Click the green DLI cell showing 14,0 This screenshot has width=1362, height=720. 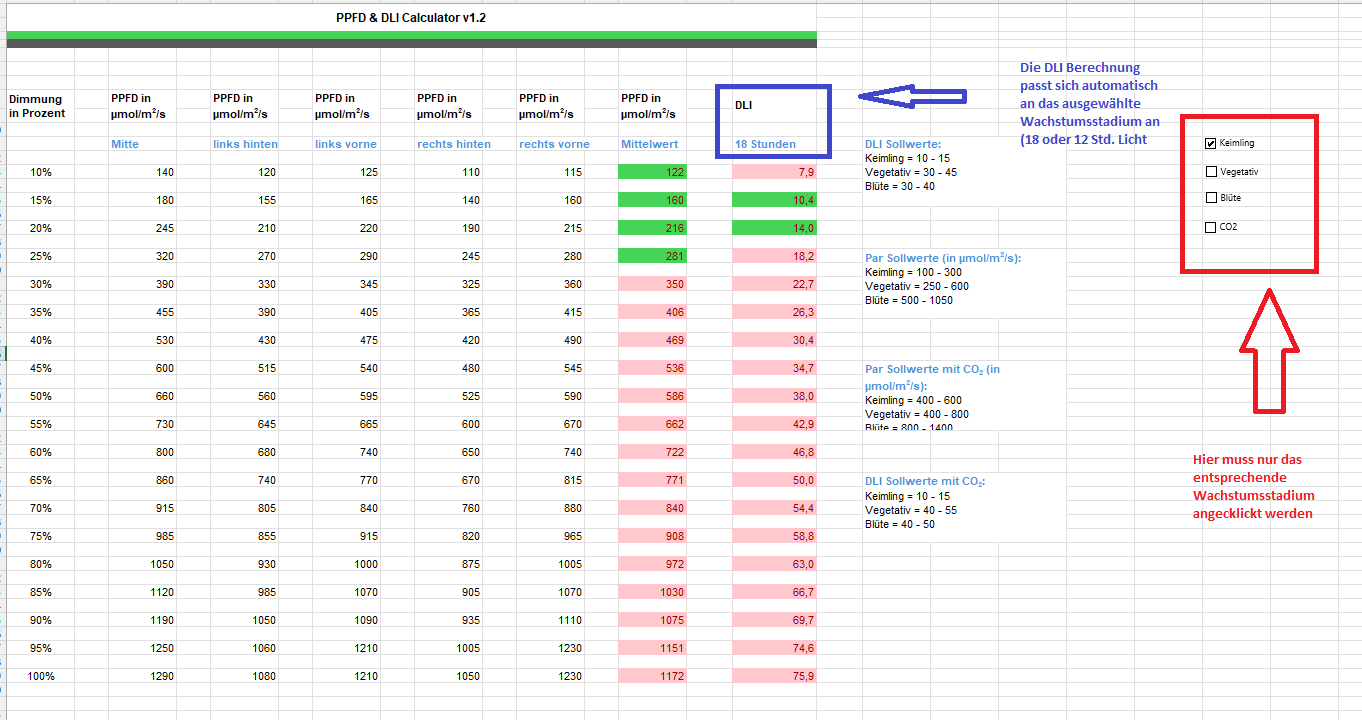(774, 228)
